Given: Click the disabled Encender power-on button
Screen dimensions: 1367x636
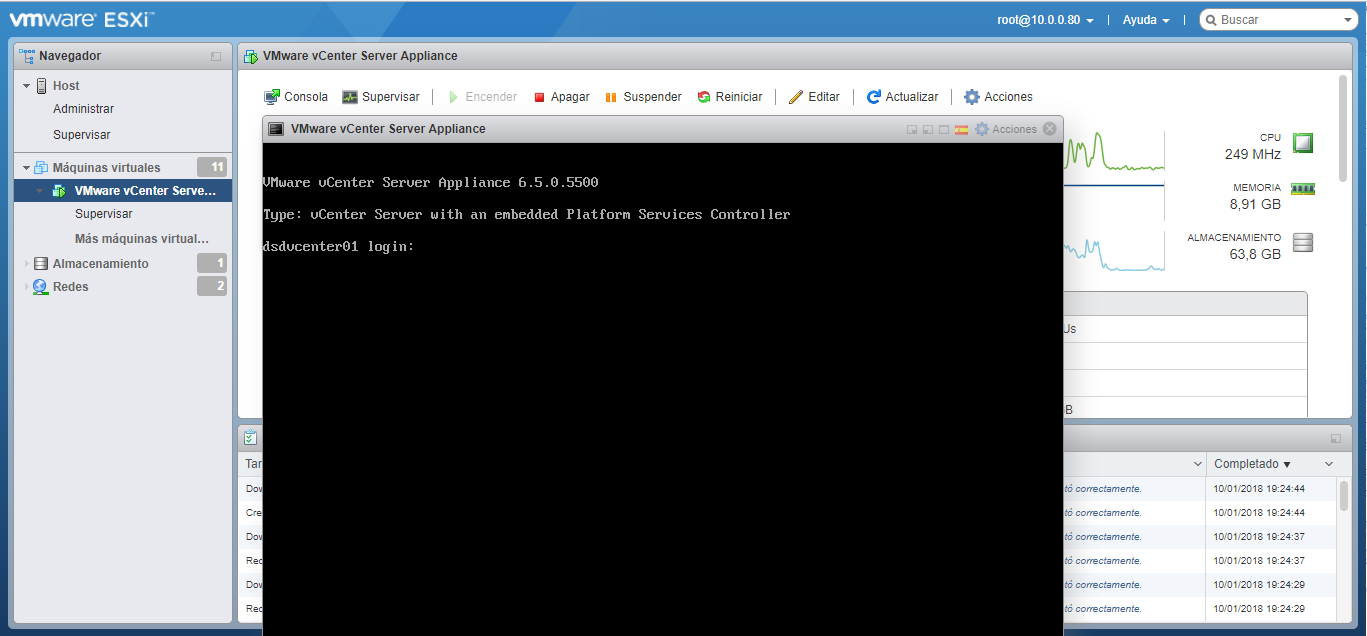Looking at the screenshot, I should pyautogui.click(x=481, y=97).
